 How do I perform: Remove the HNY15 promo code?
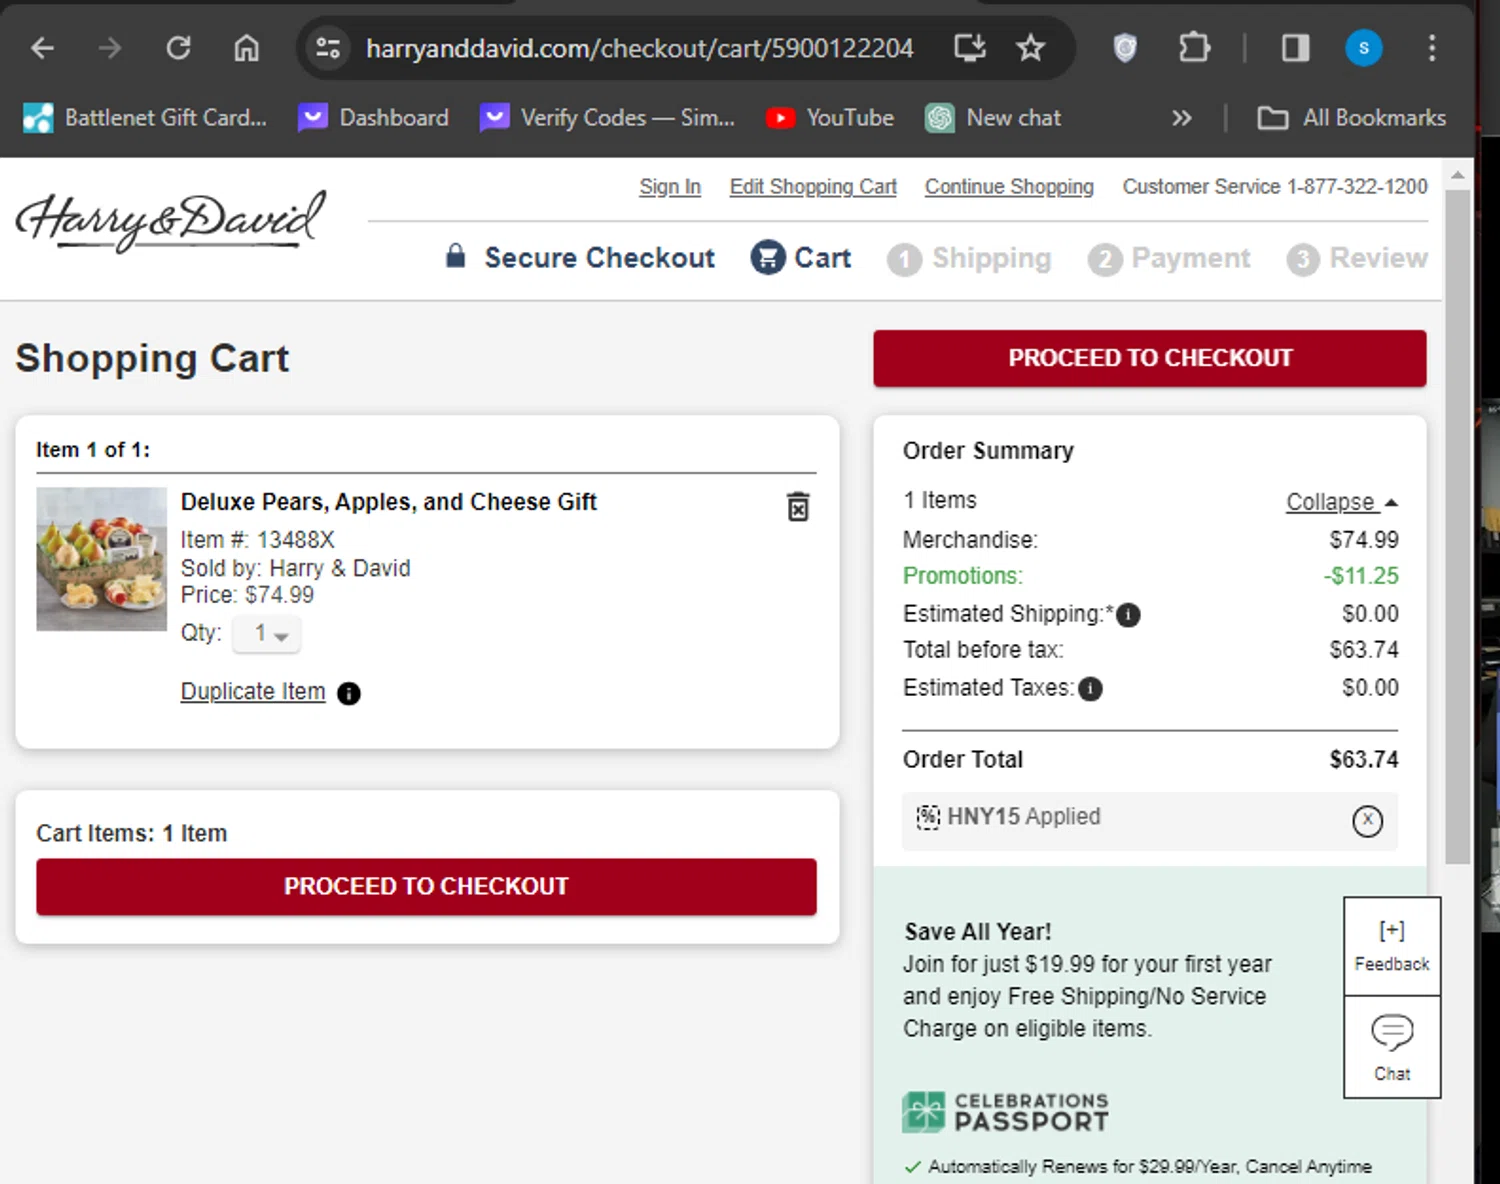[x=1367, y=820]
